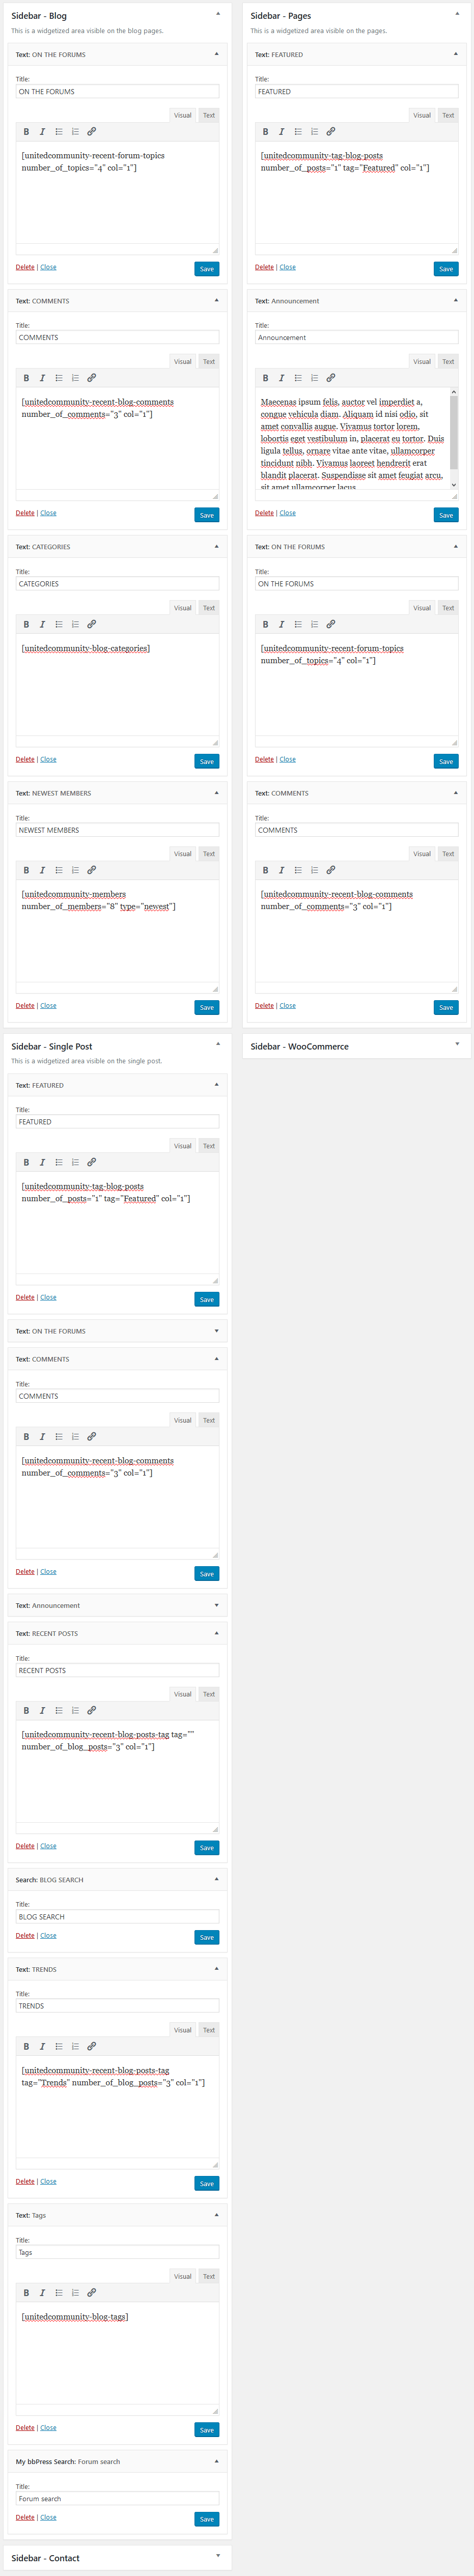Expand collapsed ON THE FORUMS widget in Single Post

(x=217, y=1331)
